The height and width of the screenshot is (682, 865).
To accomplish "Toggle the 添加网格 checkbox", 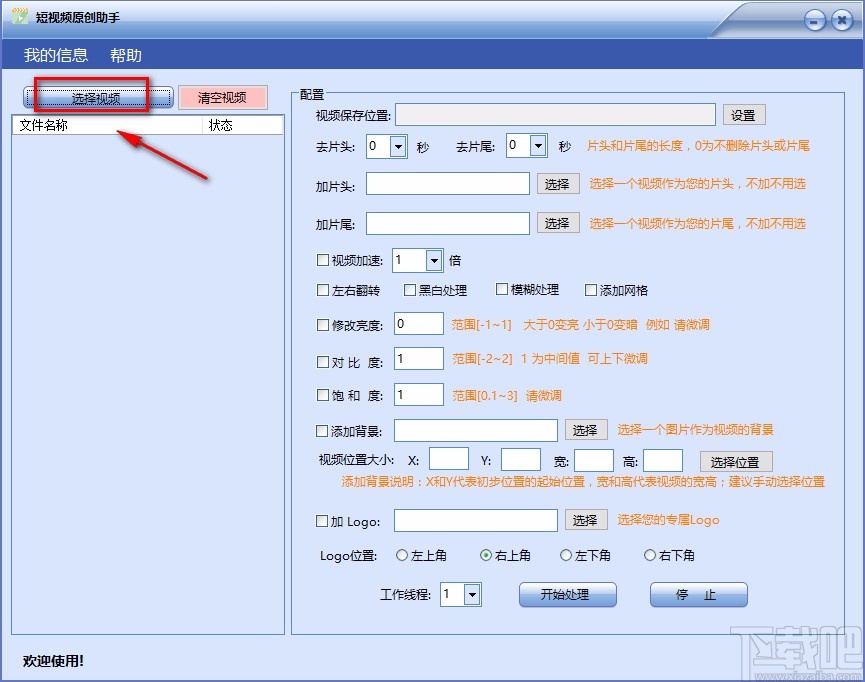I will point(590,290).
